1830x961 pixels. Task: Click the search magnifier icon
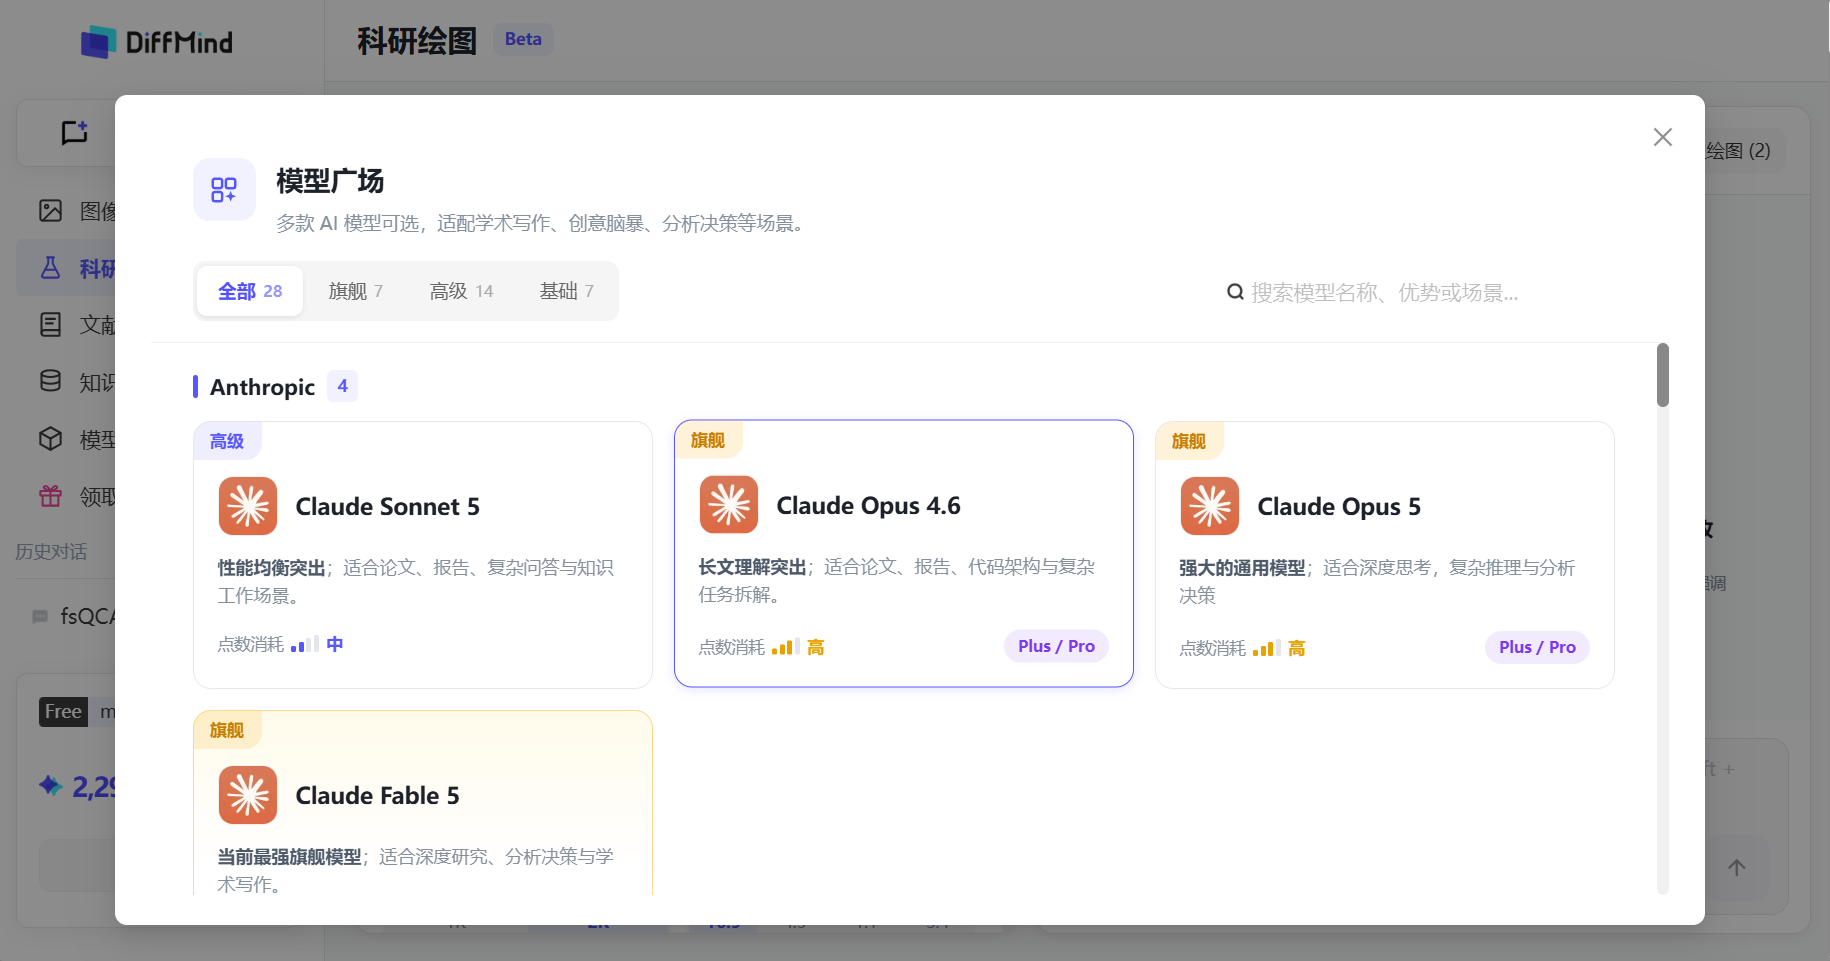(1235, 292)
